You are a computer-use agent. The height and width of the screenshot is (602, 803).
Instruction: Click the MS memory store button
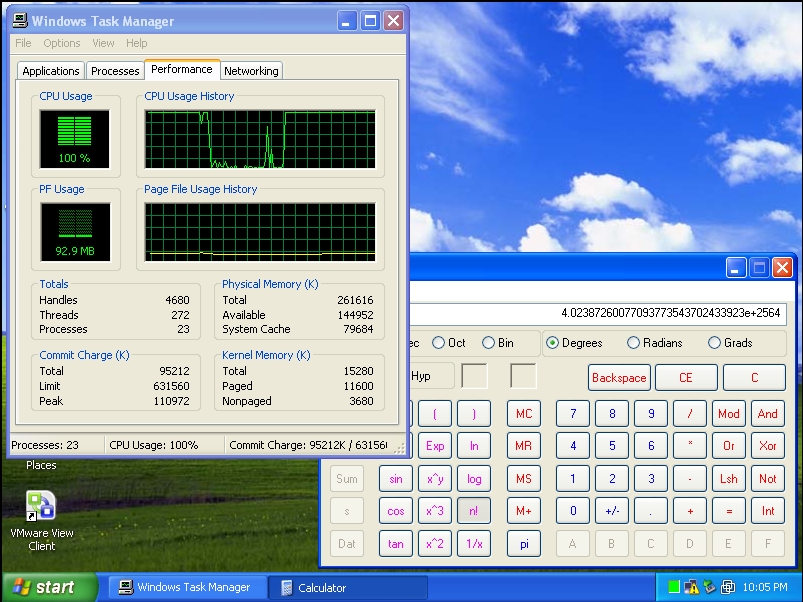point(524,479)
